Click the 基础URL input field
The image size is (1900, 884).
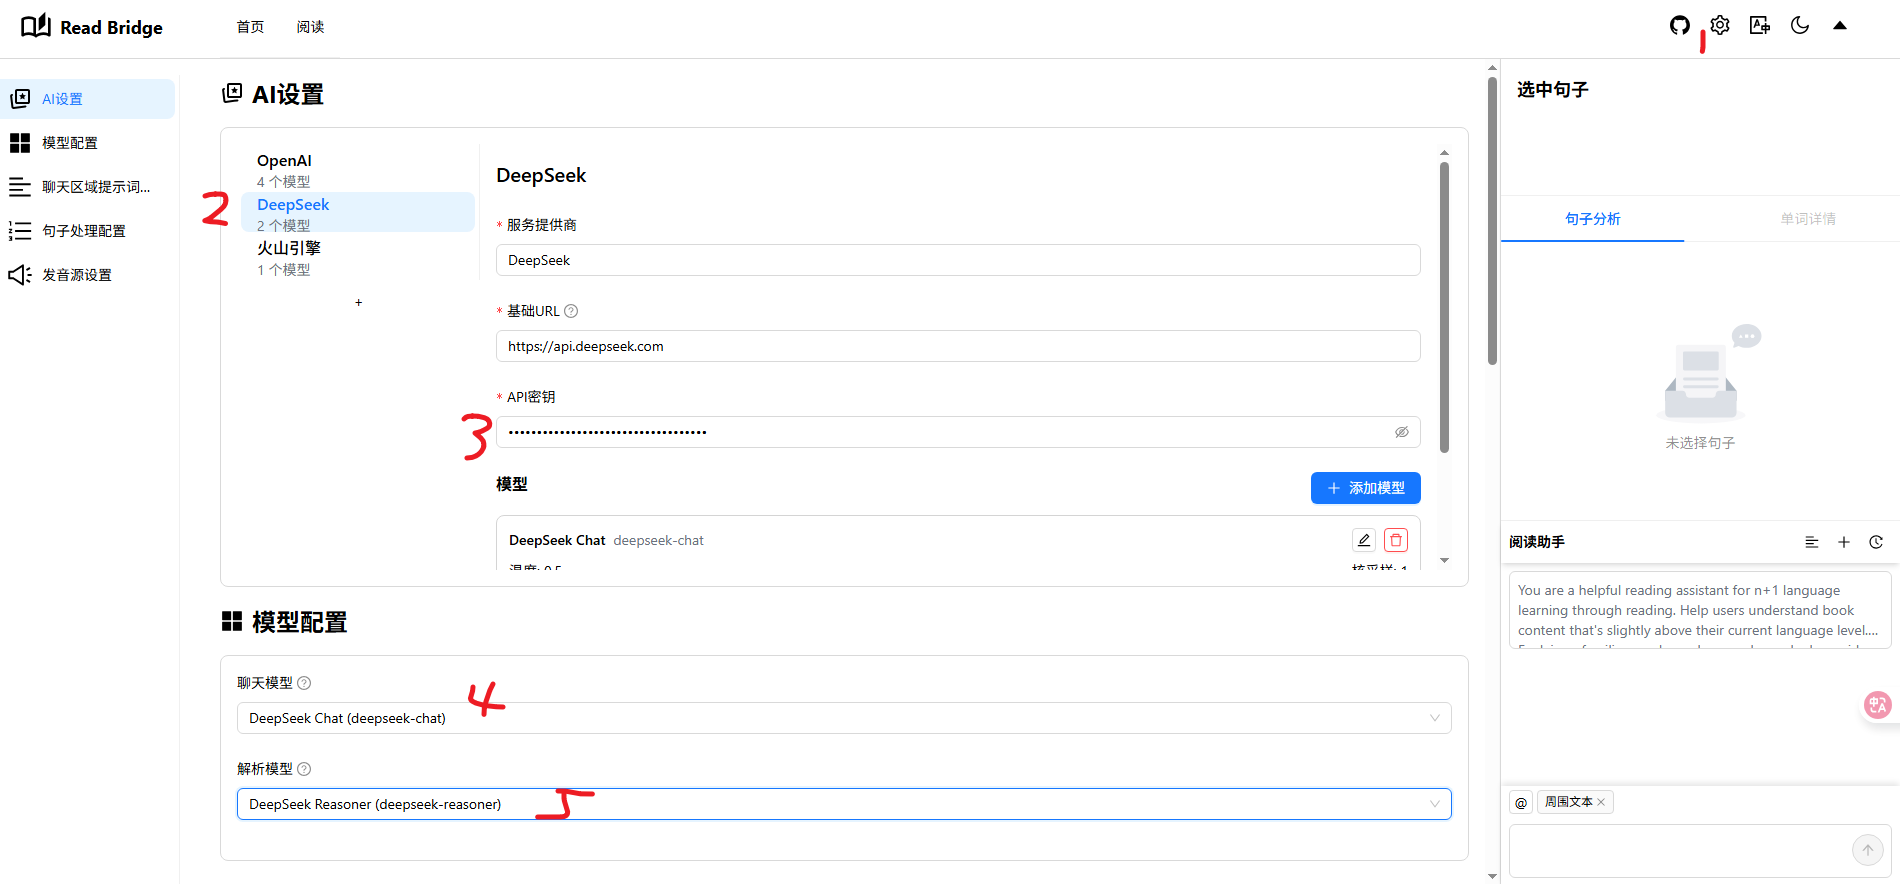[x=957, y=346]
